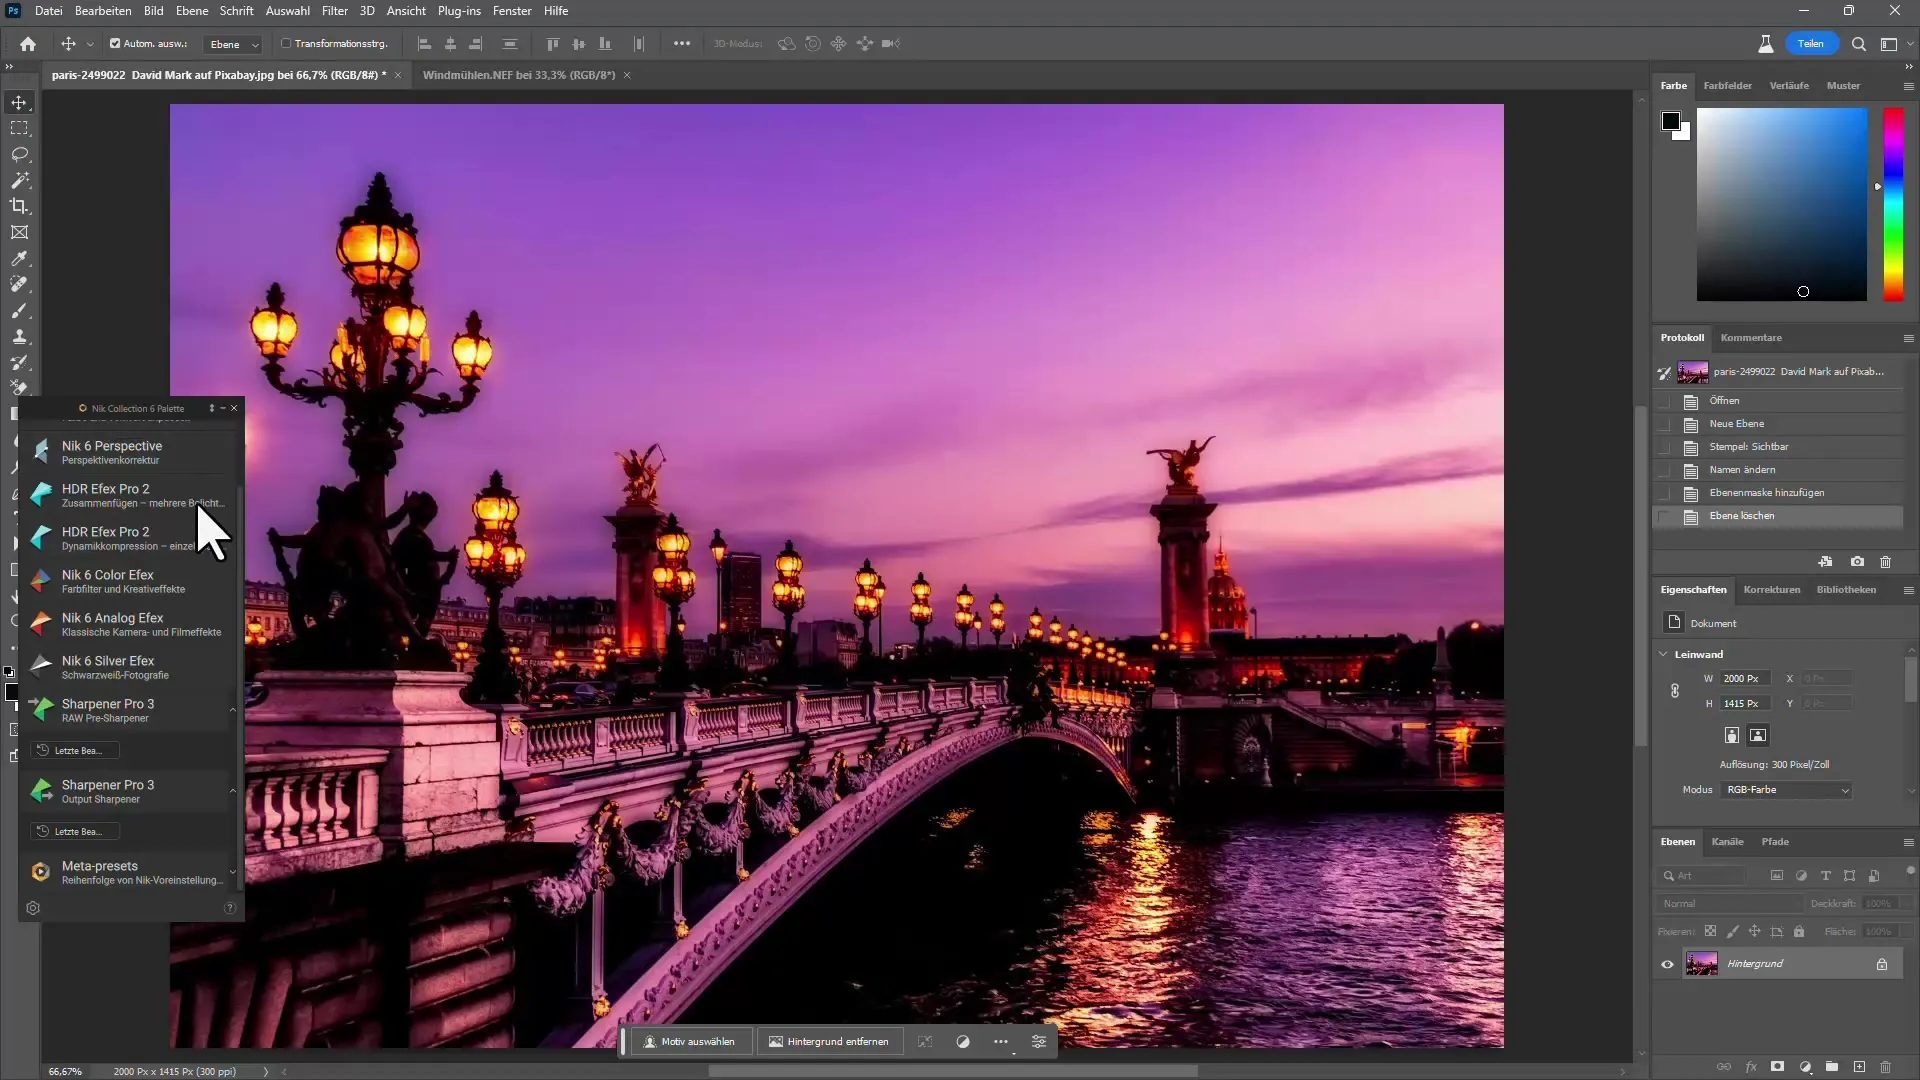The image size is (1920, 1080).
Task: Toggle Hintergrund layer visibility eye icon
Action: [x=1669, y=964]
